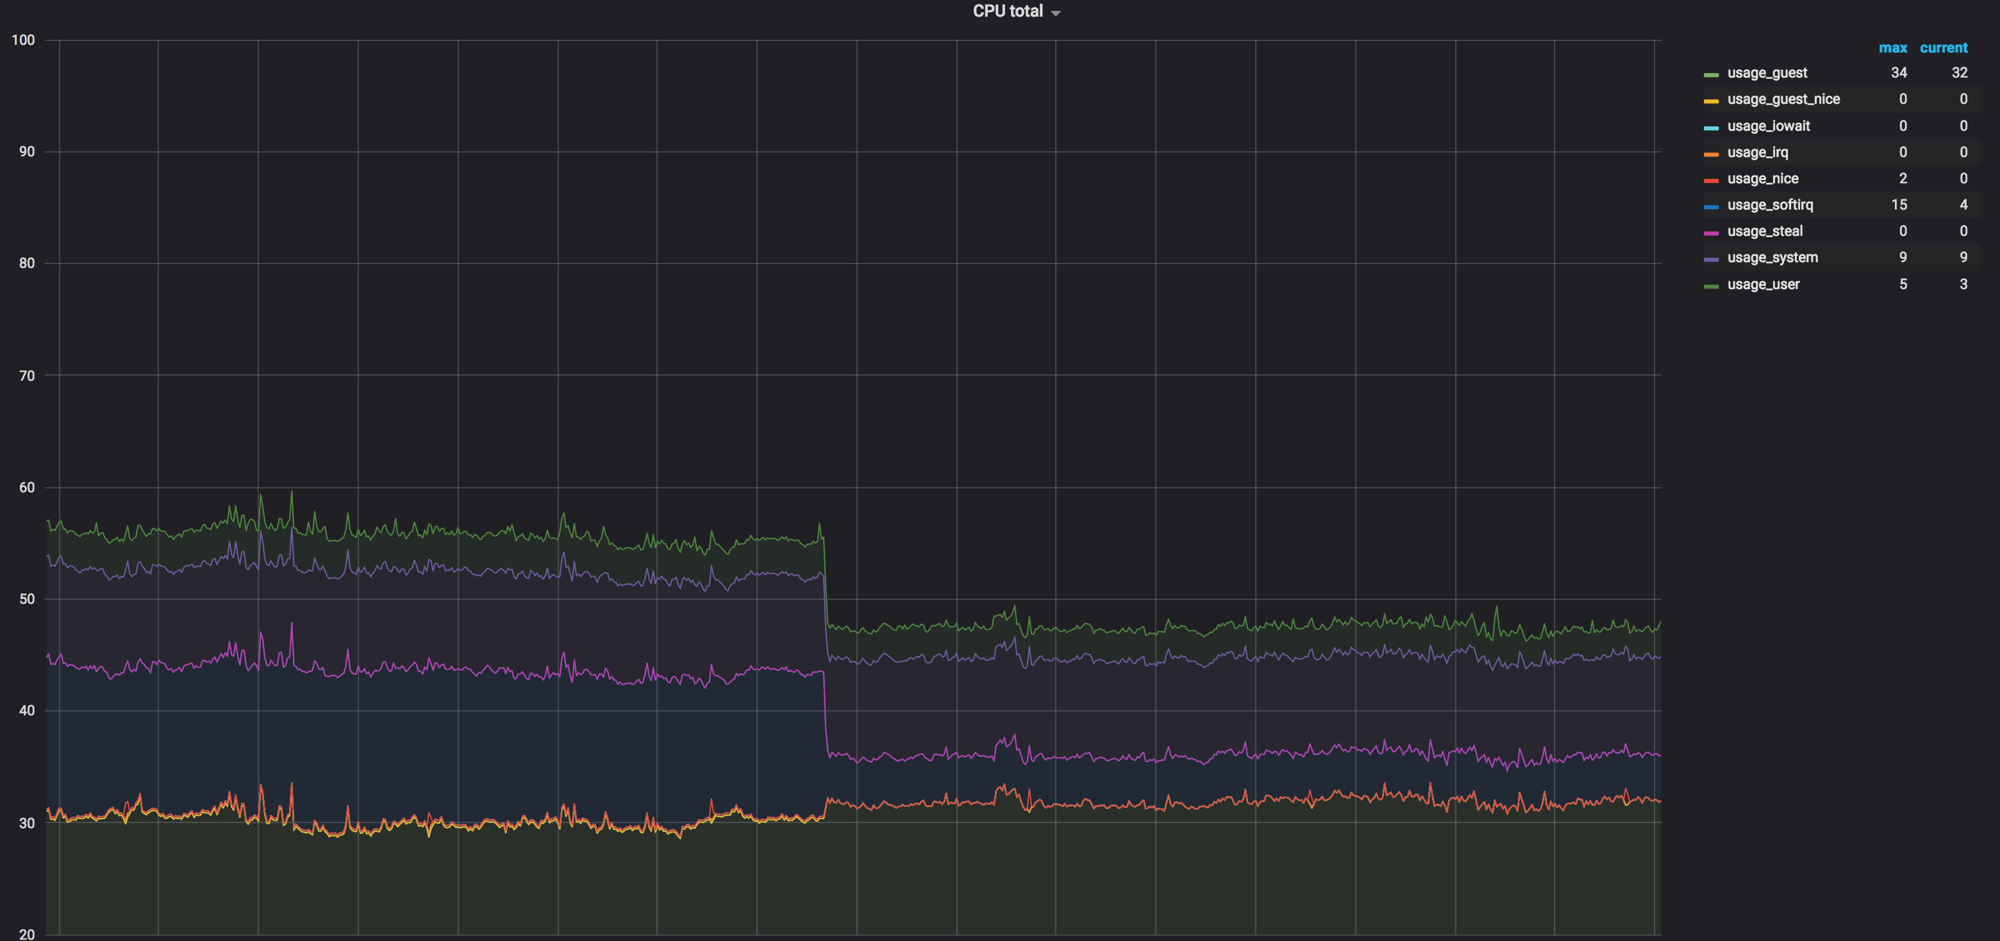Open color picker for usage_steal swatch

tap(1711, 233)
